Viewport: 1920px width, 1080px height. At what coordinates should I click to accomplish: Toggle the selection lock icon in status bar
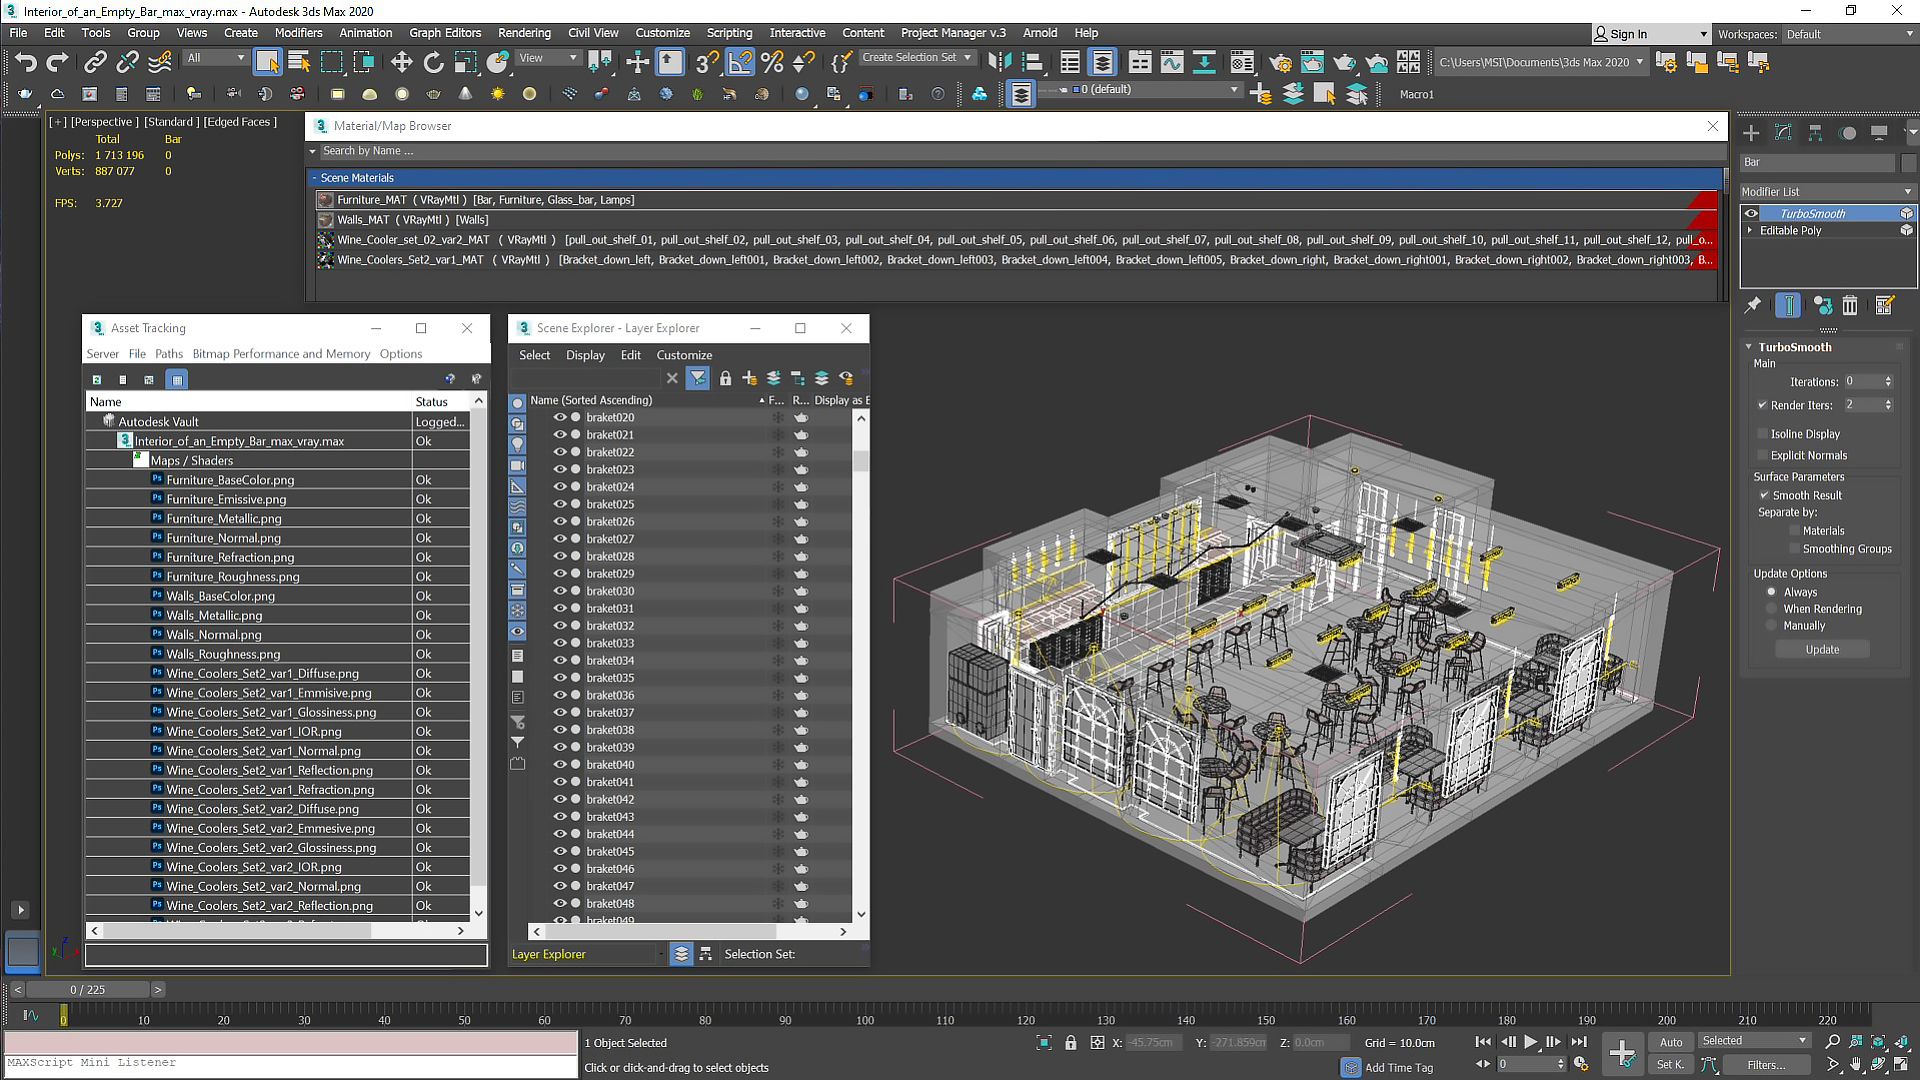[1071, 1043]
